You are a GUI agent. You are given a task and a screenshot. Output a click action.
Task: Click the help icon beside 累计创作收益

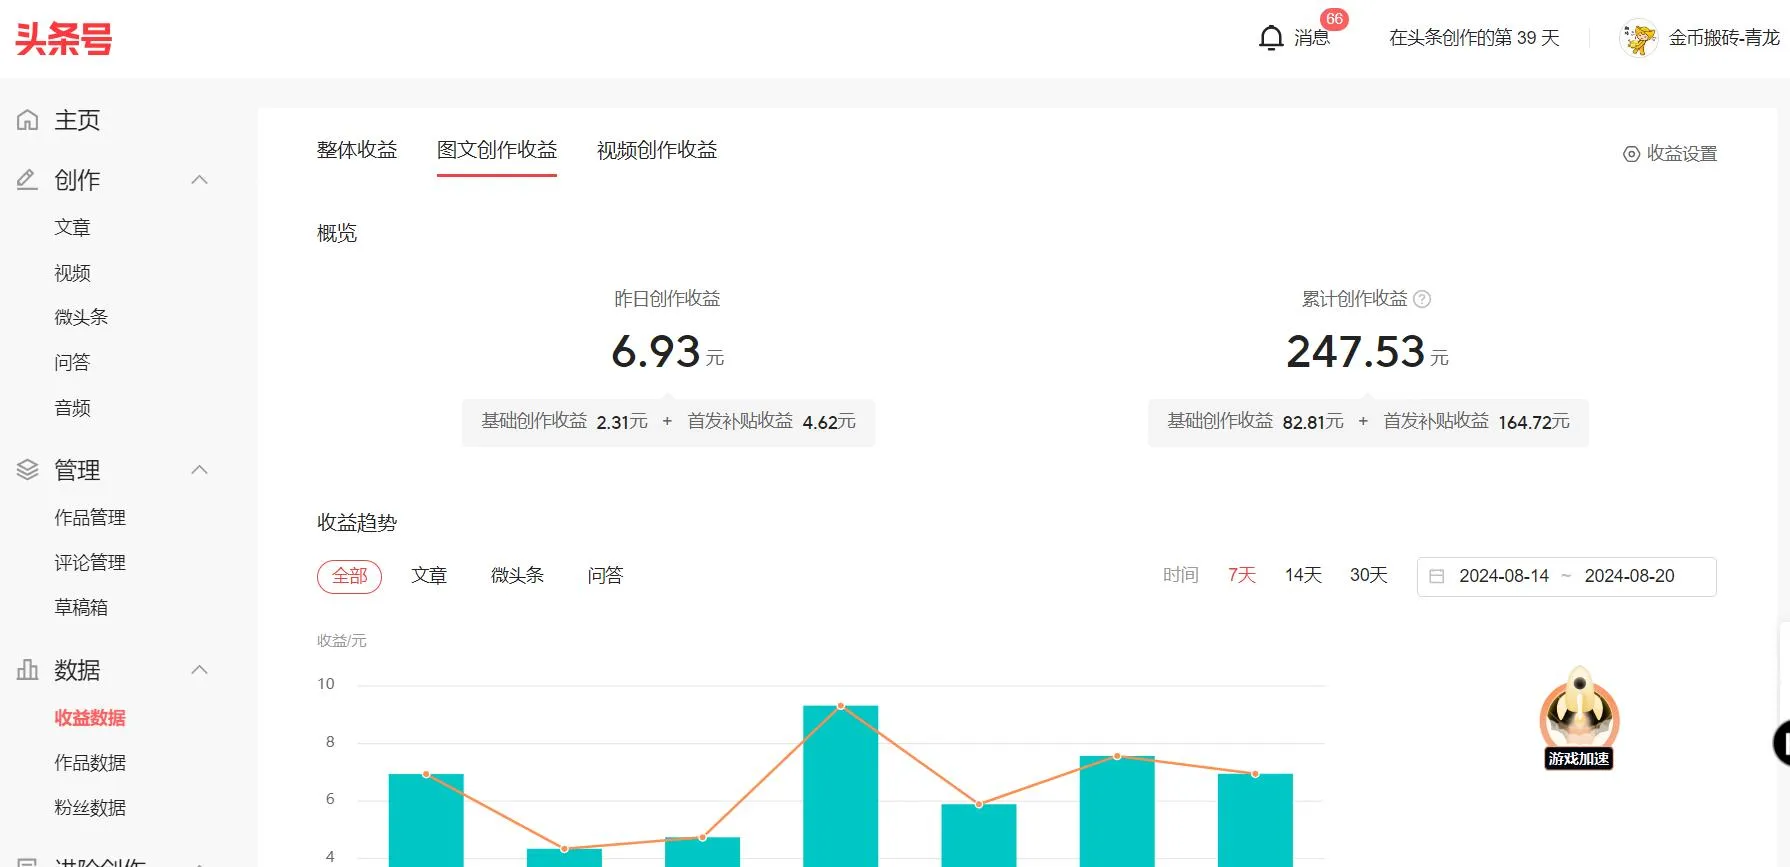pyautogui.click(x=1422, y=299)
